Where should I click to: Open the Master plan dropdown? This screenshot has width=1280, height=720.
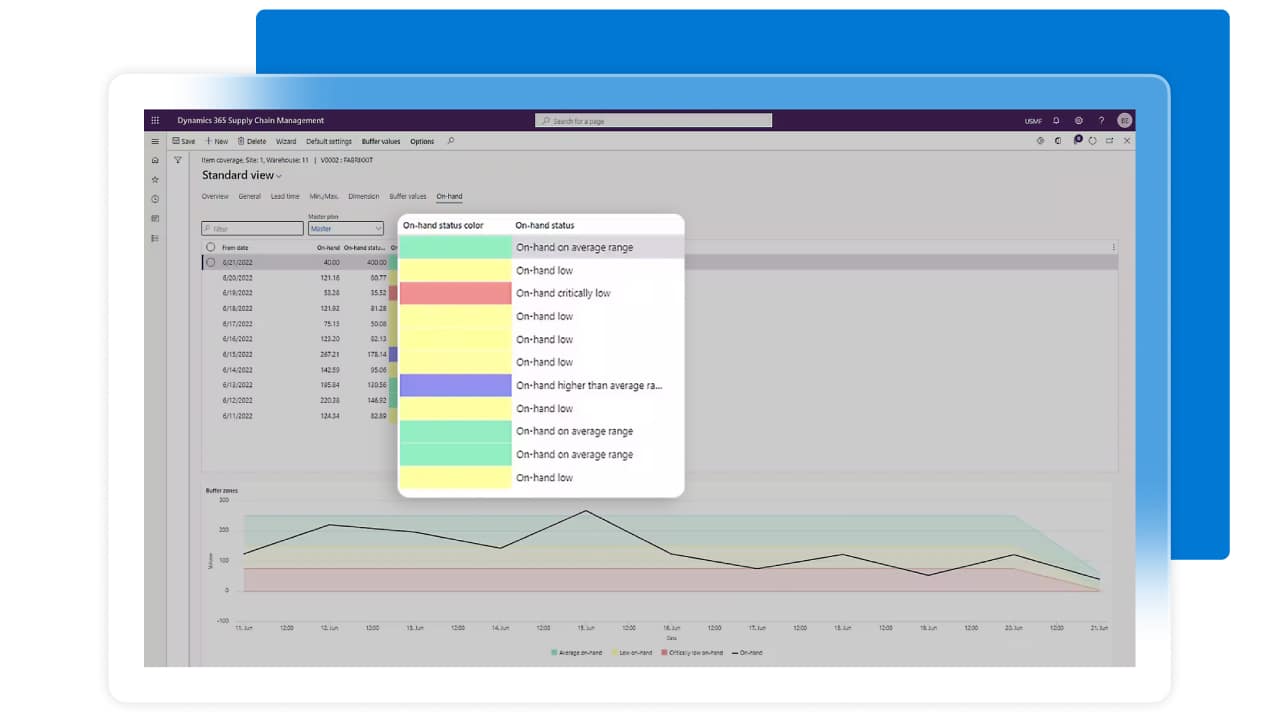(345, 229)
